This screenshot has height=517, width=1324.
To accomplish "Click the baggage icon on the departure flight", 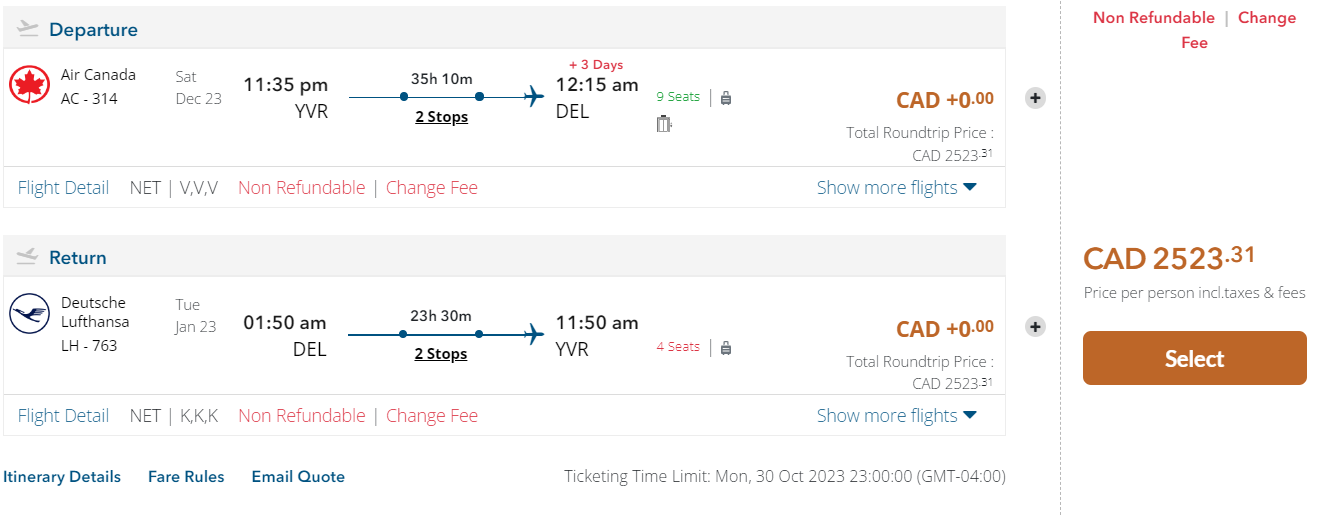I will pyautogui.click(x=726, y=98).
